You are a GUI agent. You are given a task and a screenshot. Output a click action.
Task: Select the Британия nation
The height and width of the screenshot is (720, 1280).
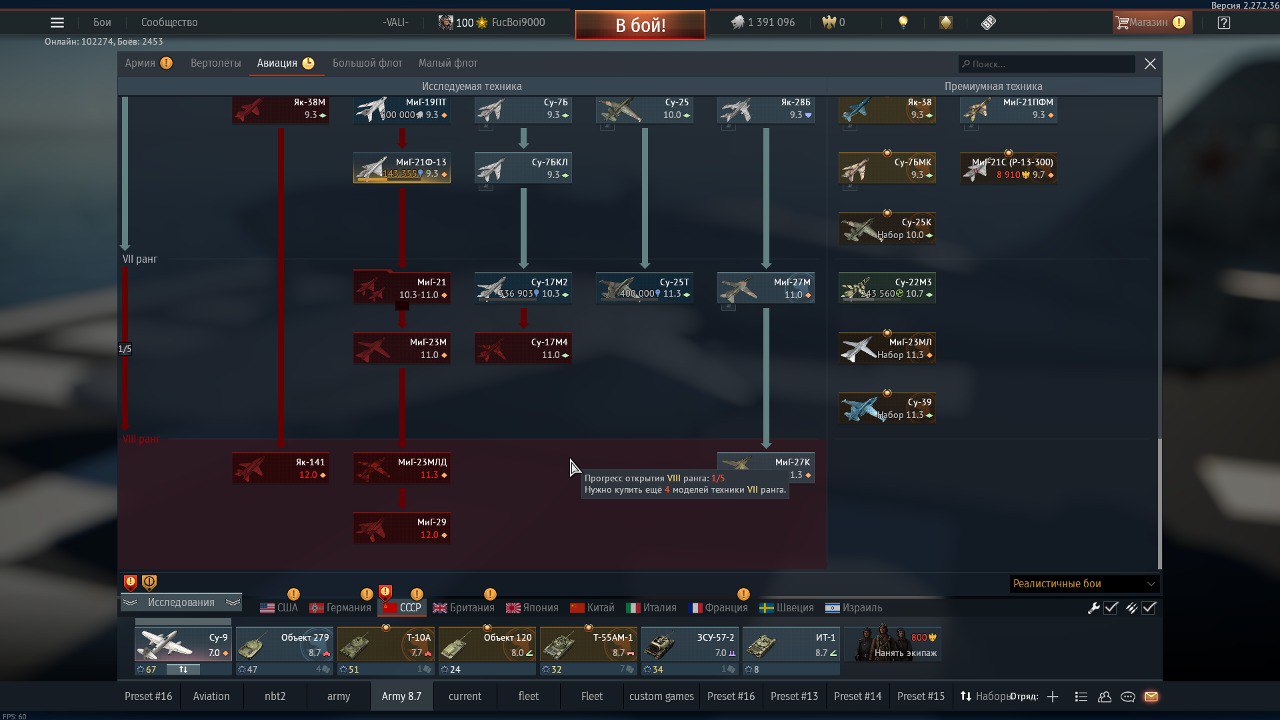464,607
